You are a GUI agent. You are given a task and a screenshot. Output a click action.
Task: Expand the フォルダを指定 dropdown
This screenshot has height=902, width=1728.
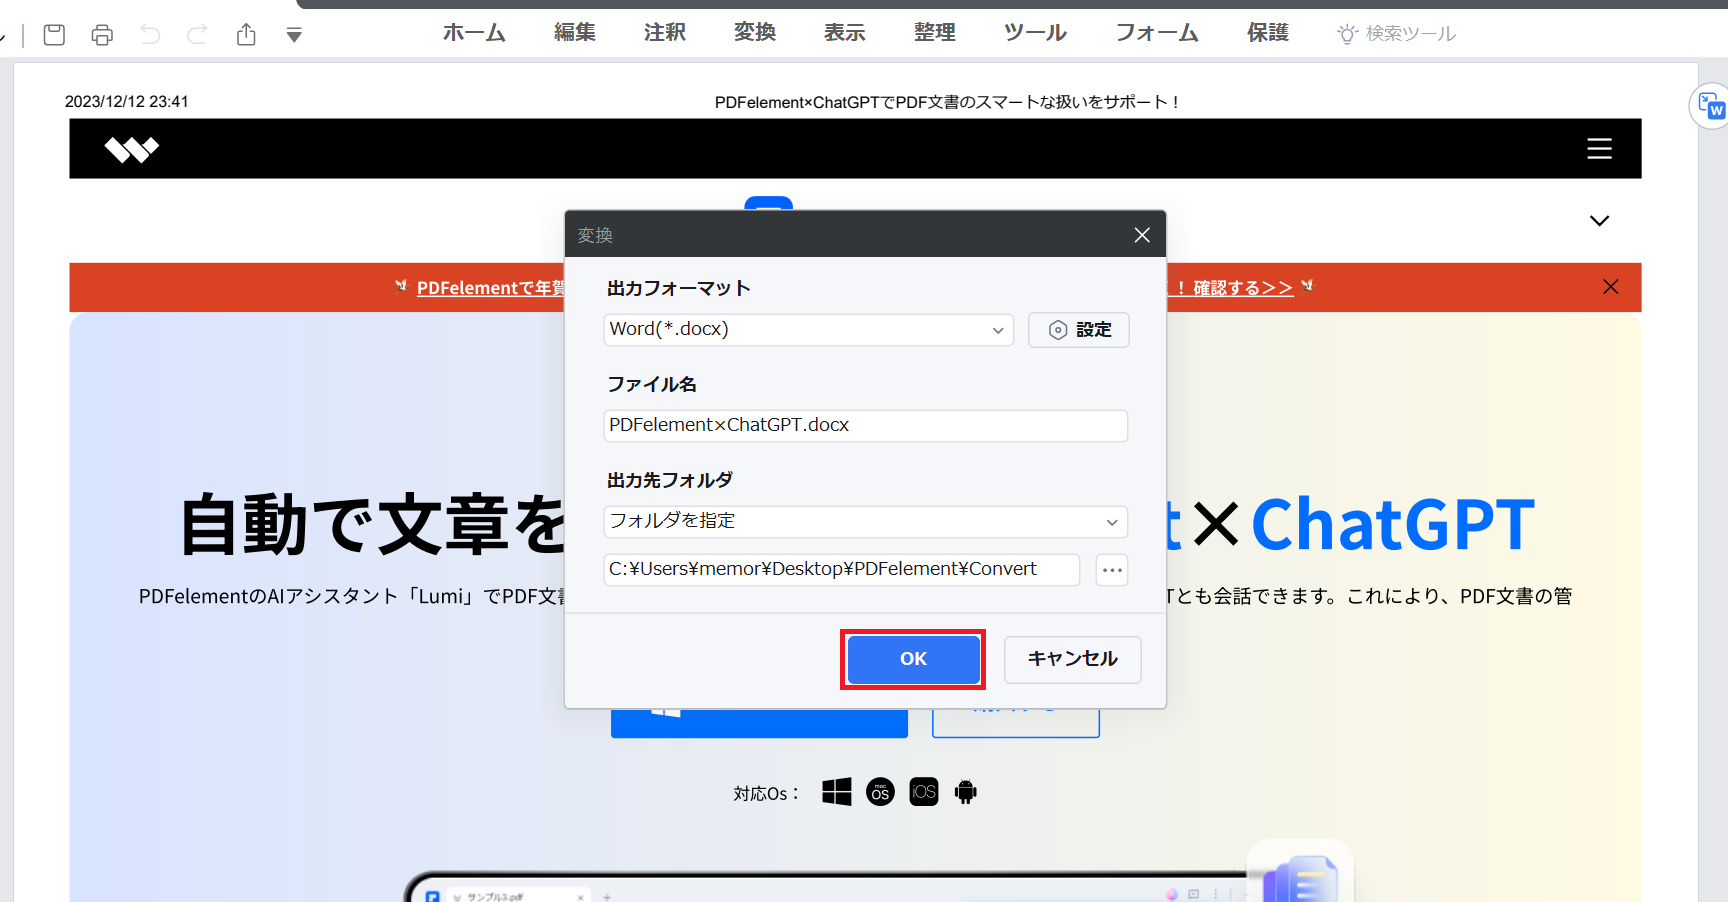tap(865, 522)
